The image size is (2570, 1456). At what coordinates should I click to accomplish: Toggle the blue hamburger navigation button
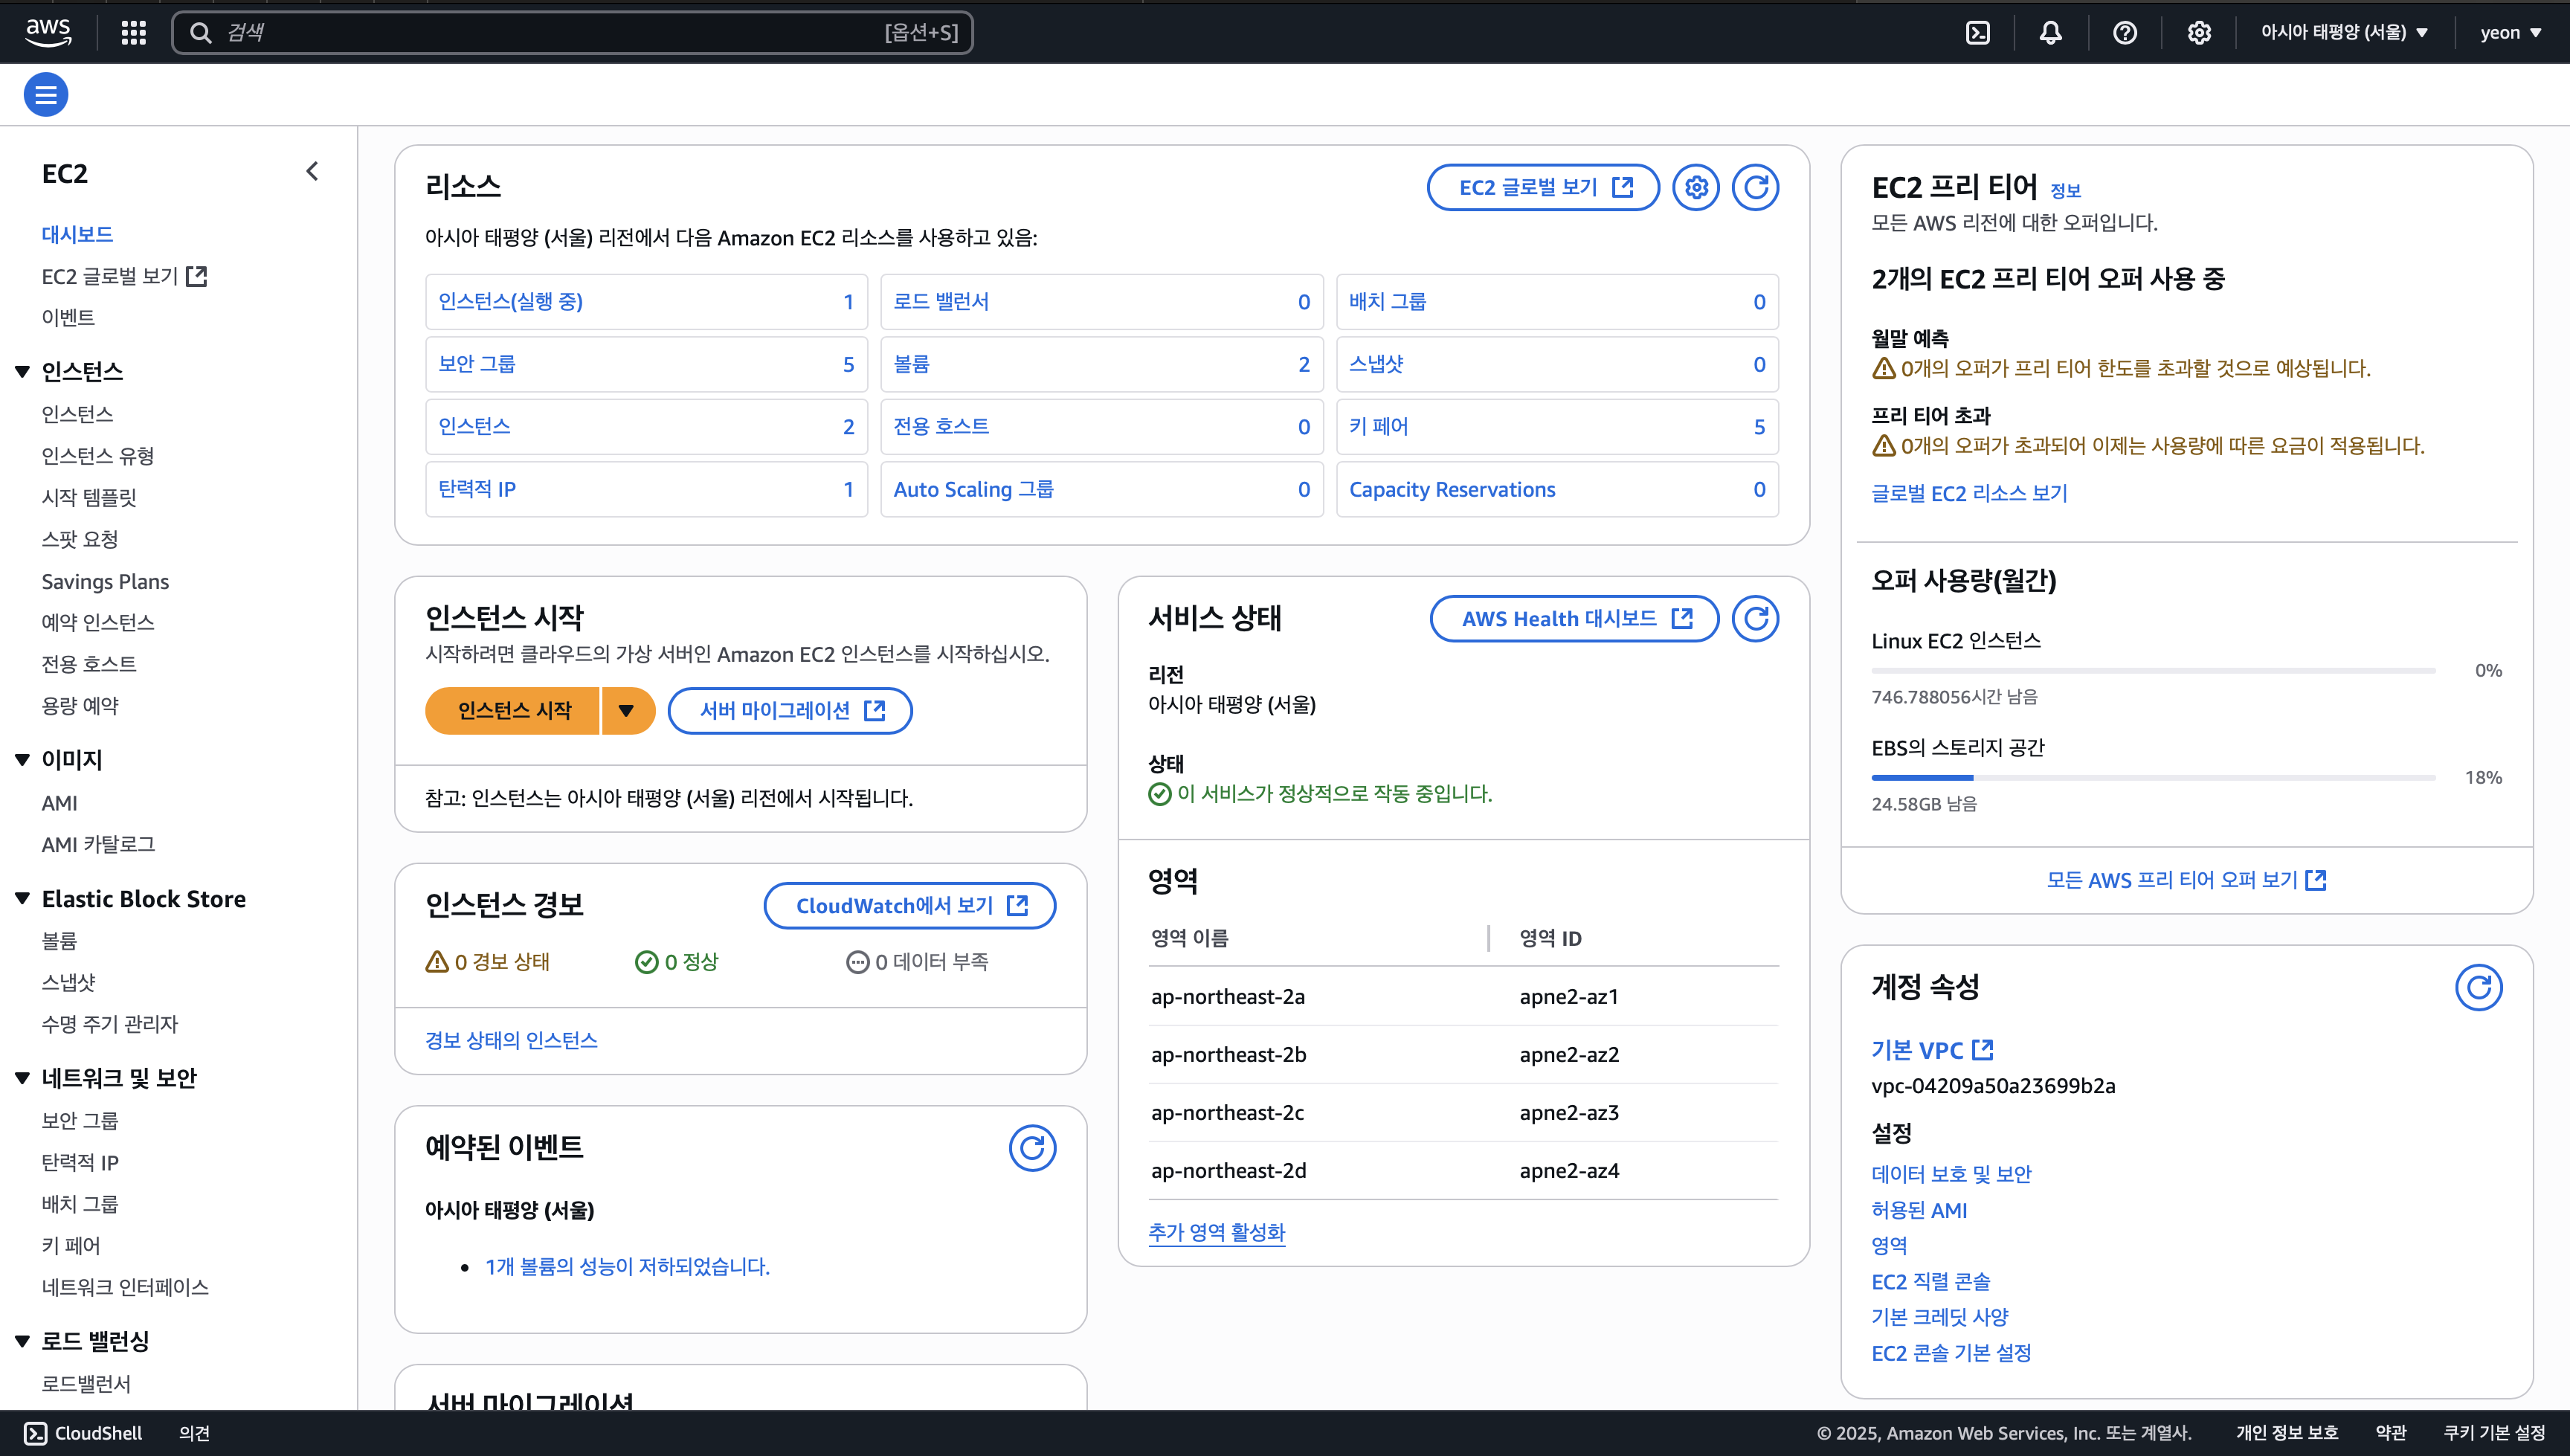click(x=46, y=95)
